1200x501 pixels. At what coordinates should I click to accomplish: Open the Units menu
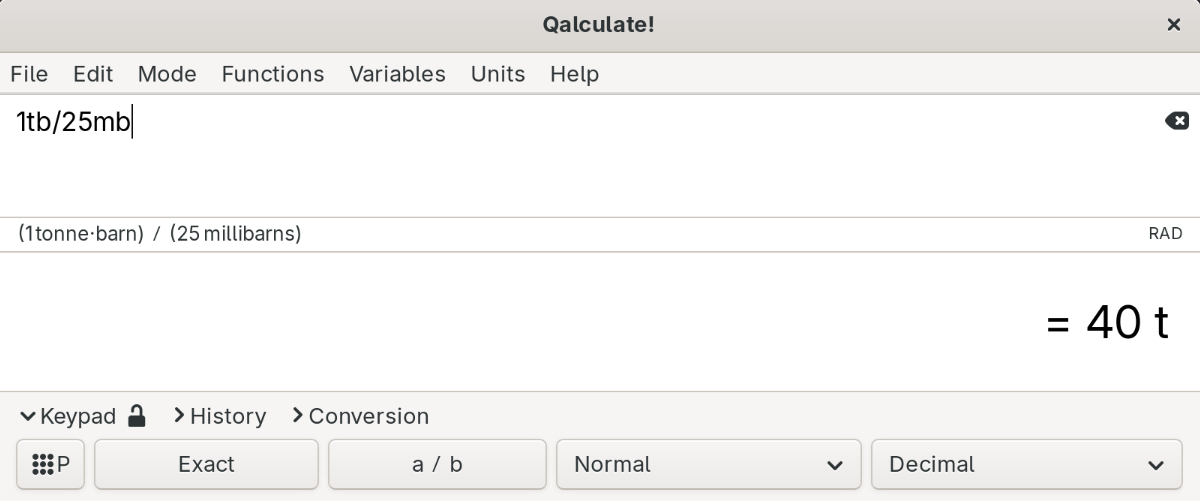point(498,74)
